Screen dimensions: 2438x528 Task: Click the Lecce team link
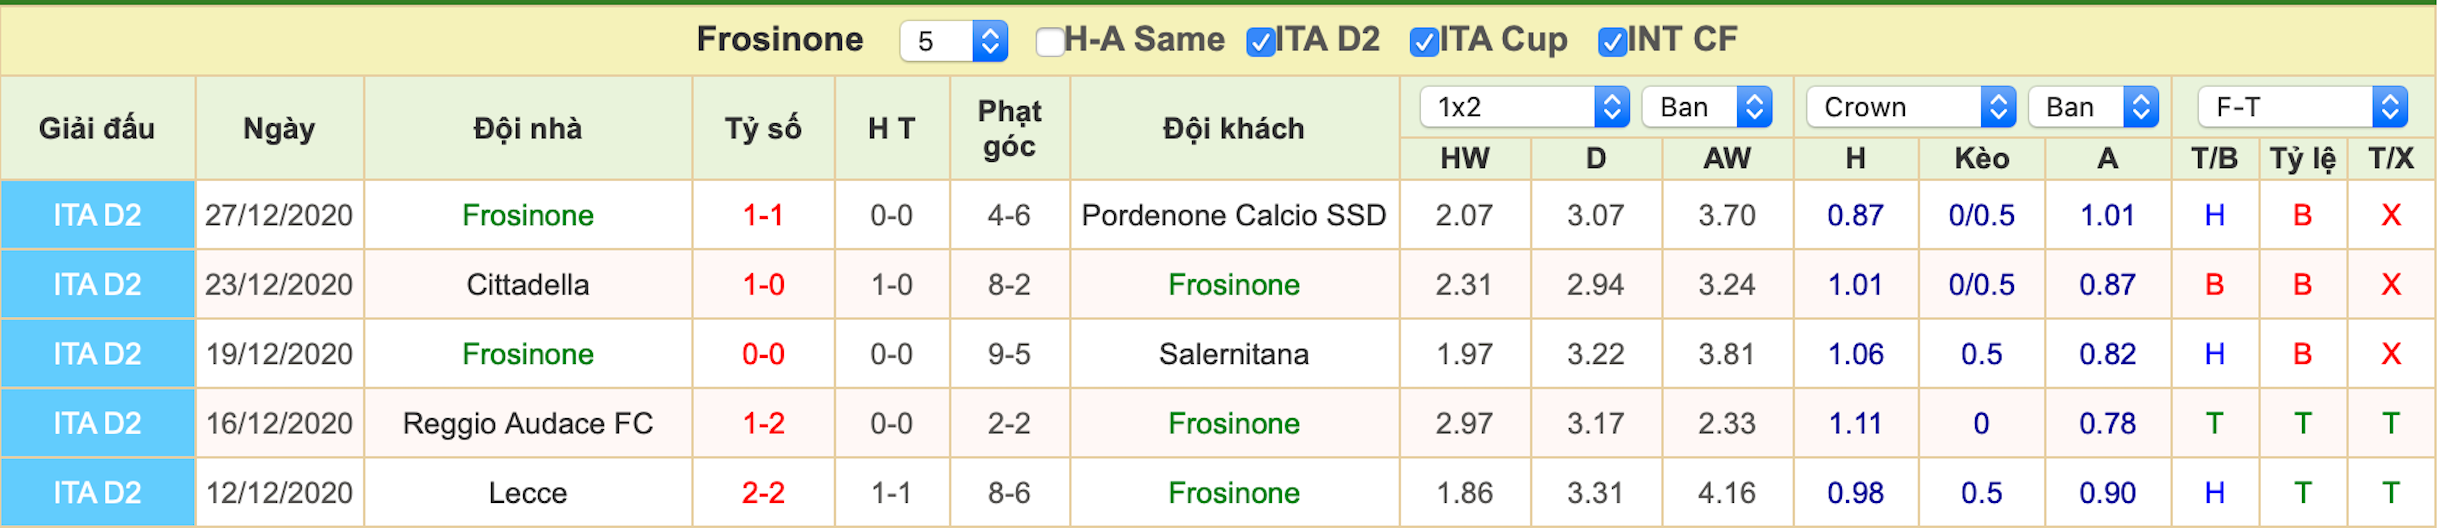[x=528, y=493]
